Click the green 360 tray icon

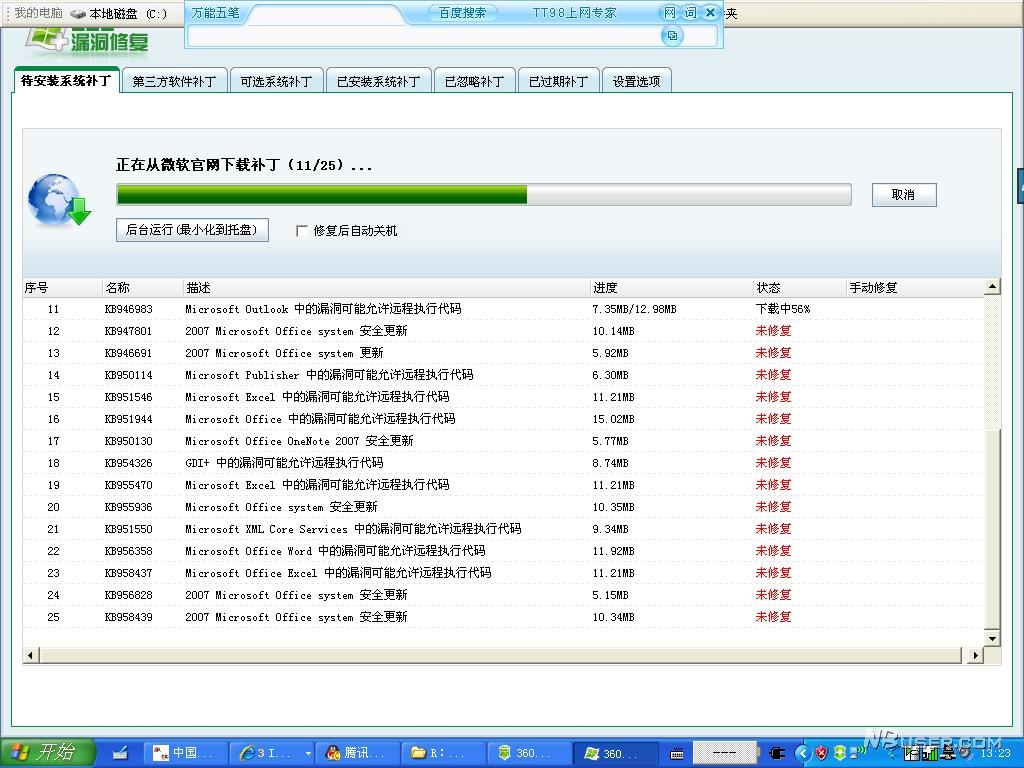pos(840,753)
